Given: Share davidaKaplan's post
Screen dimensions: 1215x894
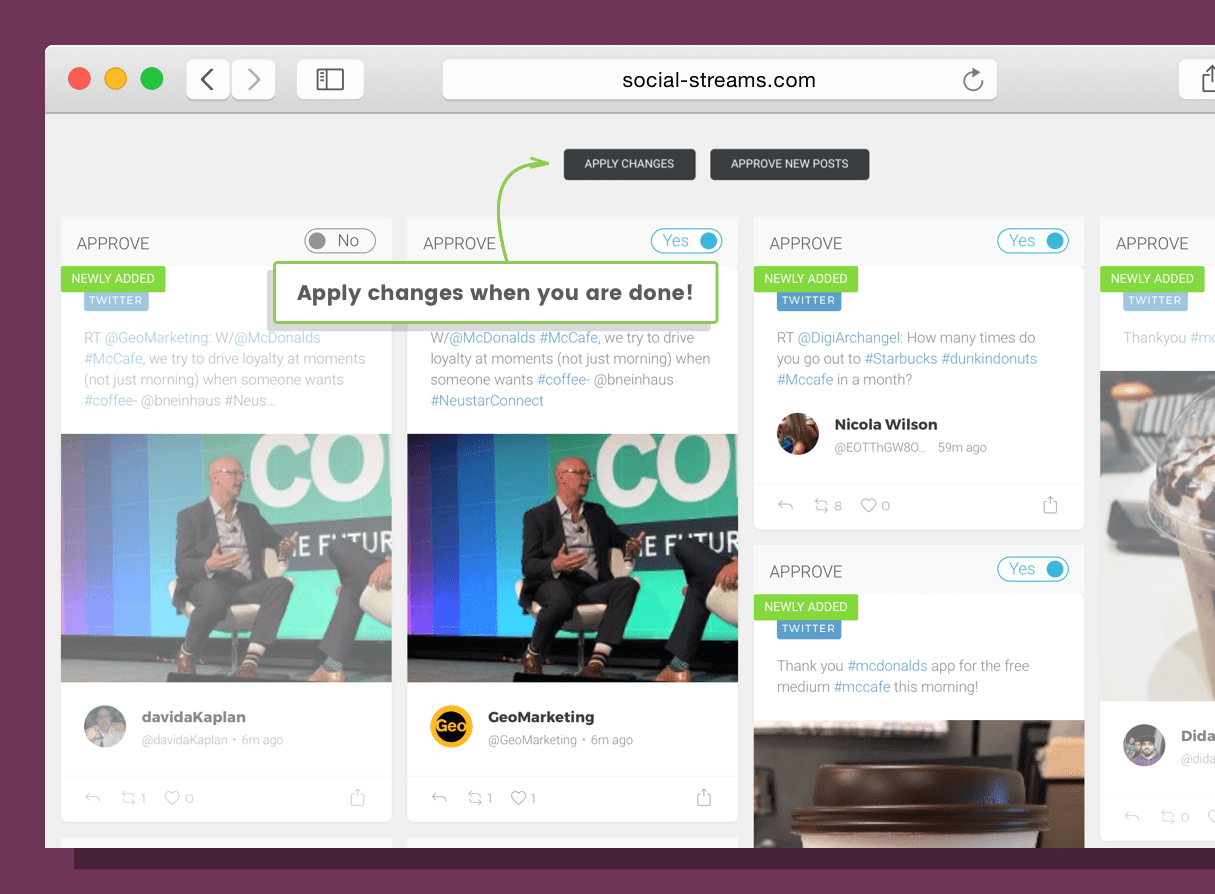Looking at the screenshot, I should (358, 797).
